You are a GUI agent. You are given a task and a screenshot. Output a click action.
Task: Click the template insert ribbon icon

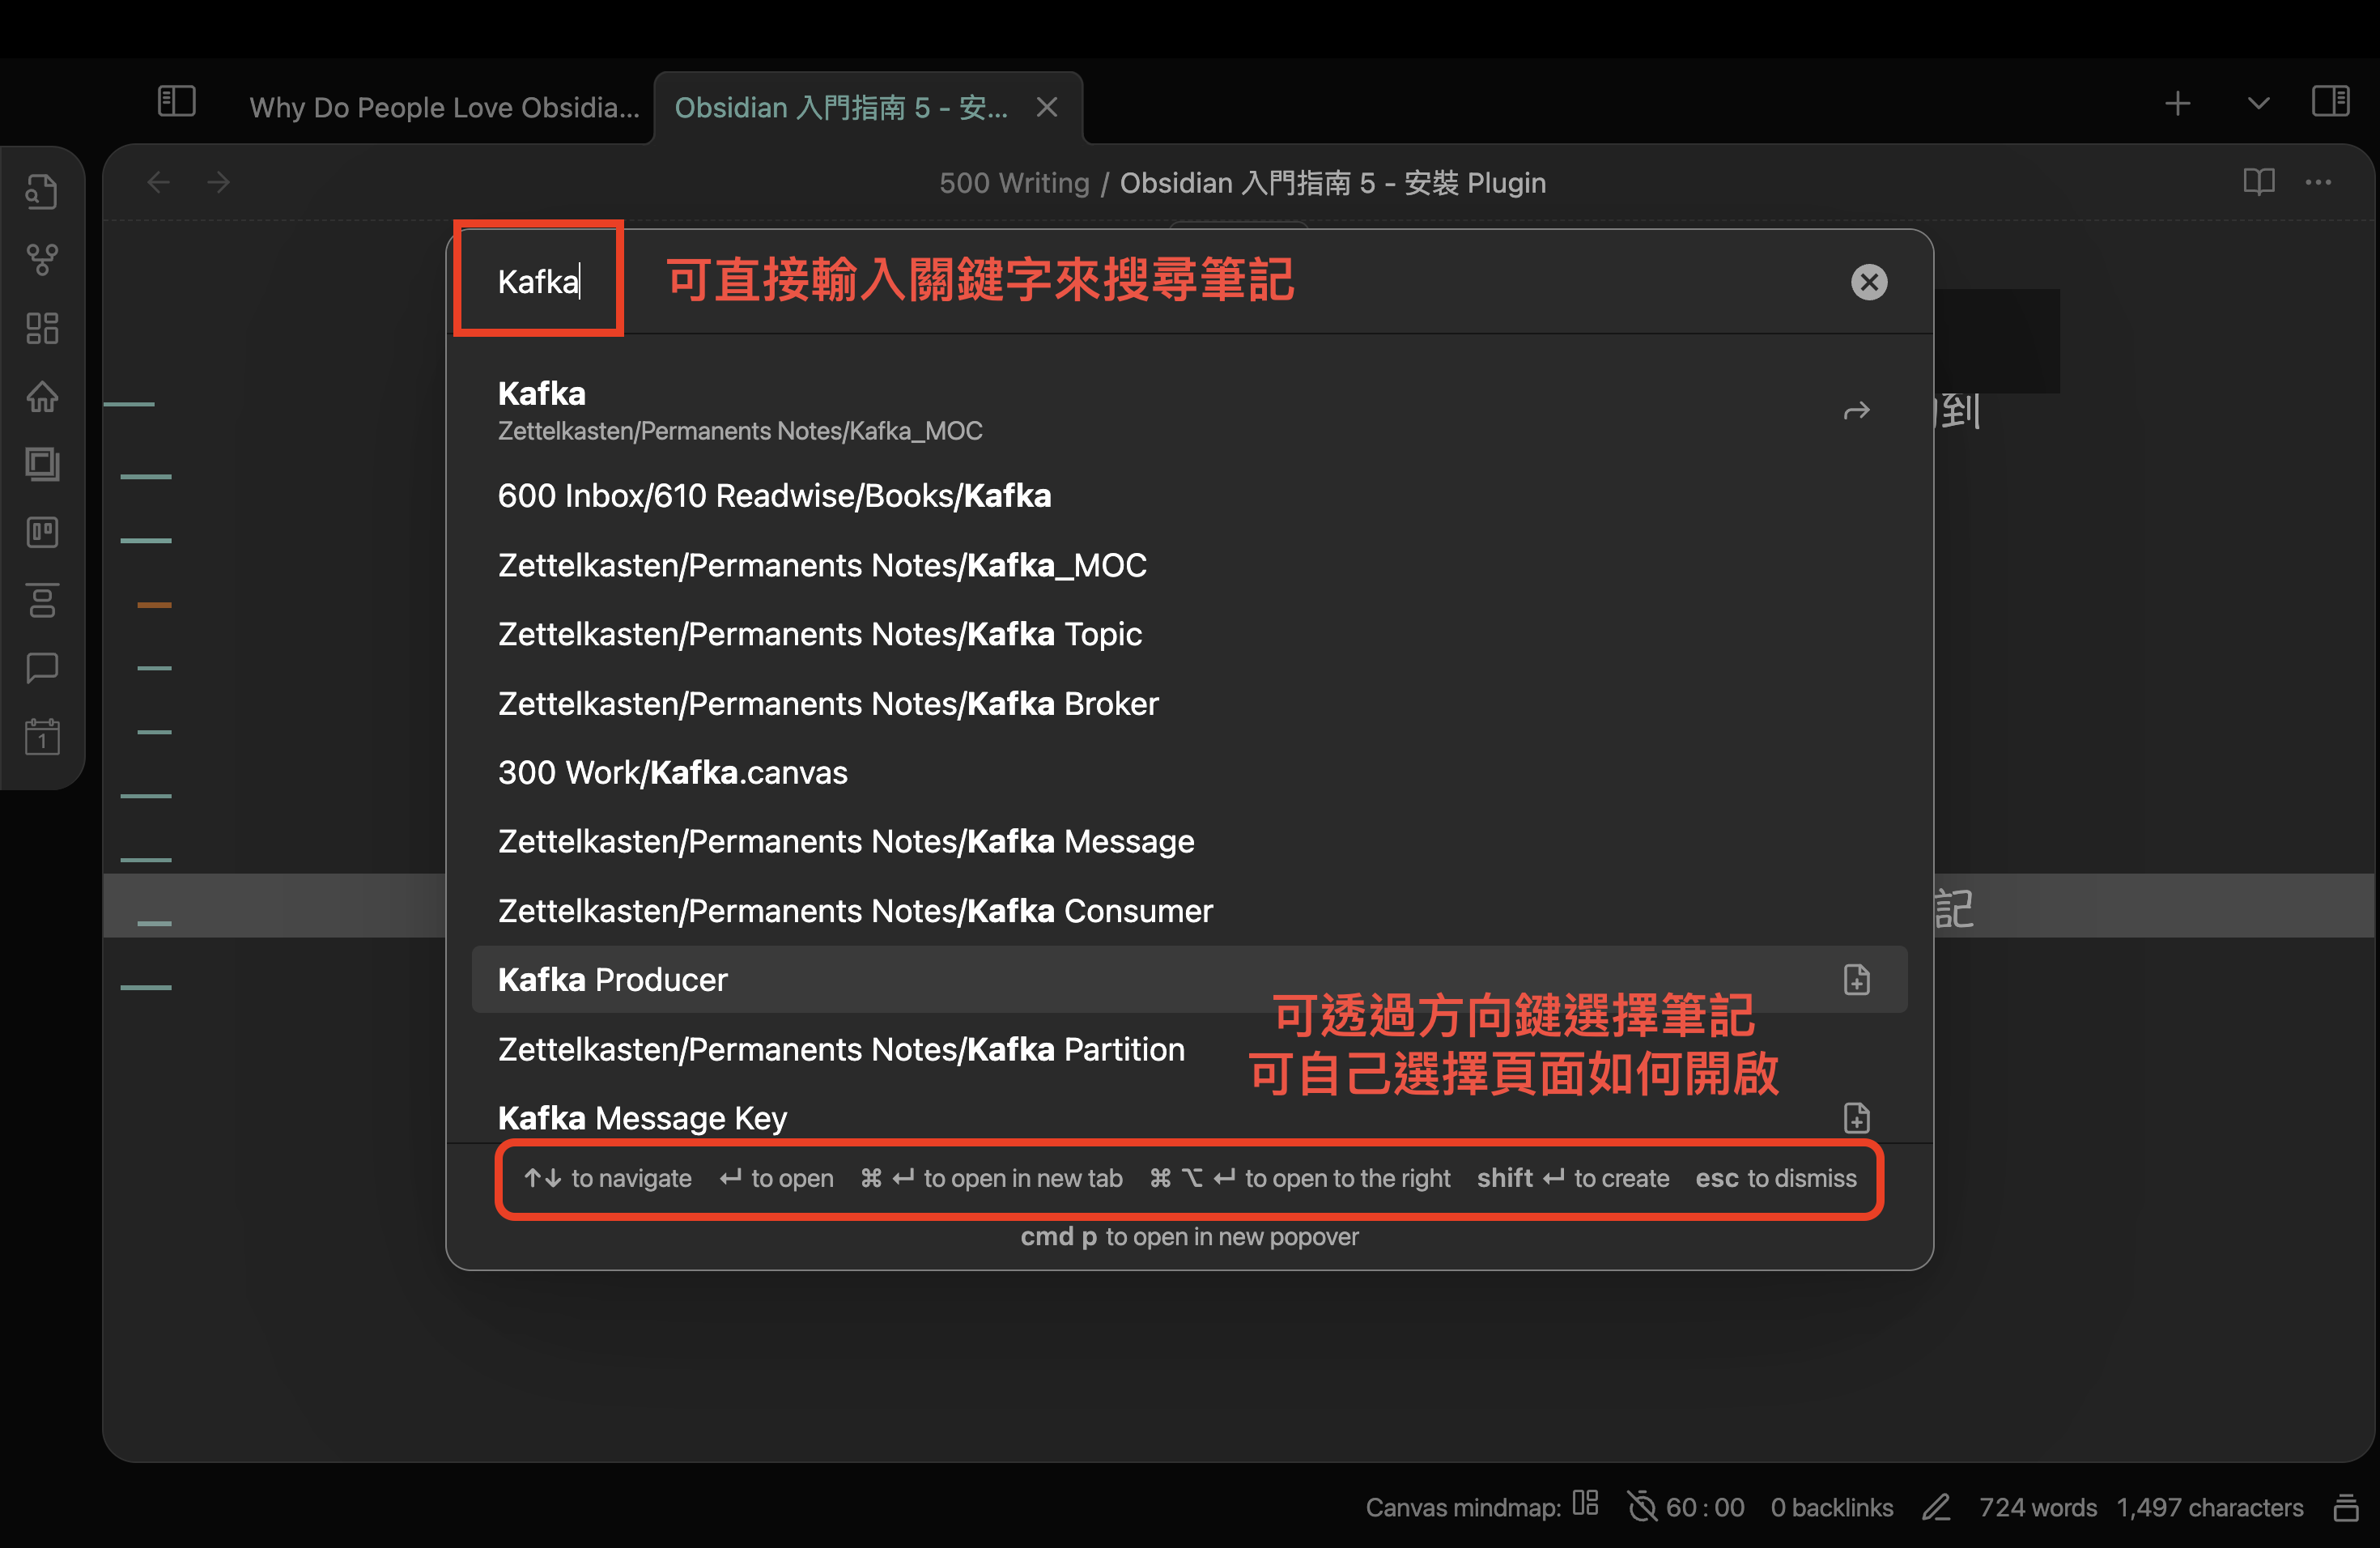pos(42,600)
